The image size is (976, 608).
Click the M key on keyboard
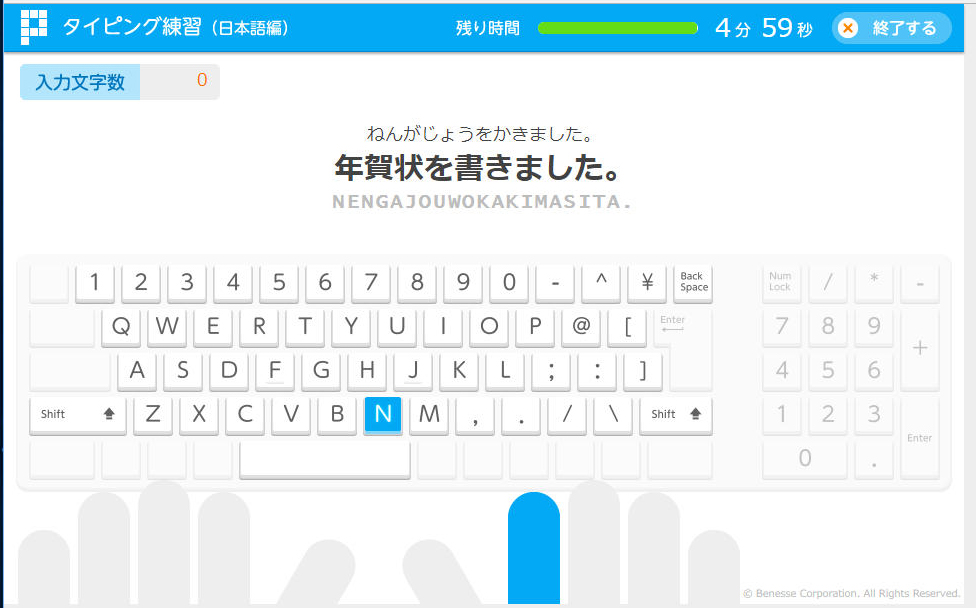(x=429, y=414)
